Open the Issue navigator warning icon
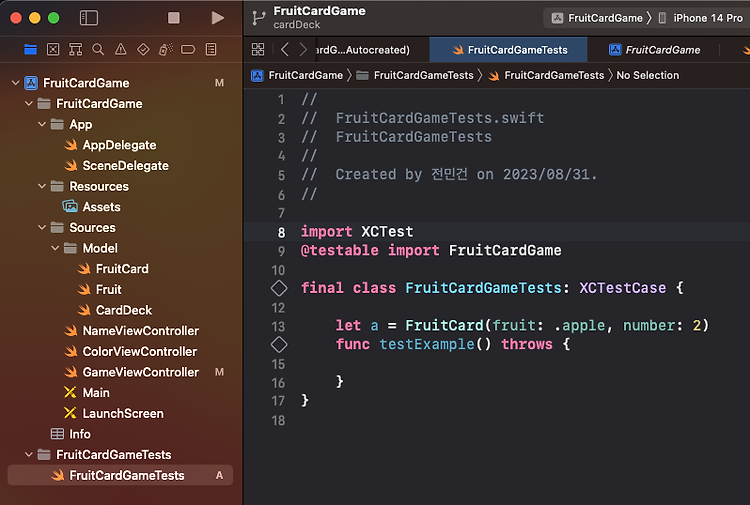The height and width of the screenshot is (505, 750). pyautogui.click(x=121, y=49)
